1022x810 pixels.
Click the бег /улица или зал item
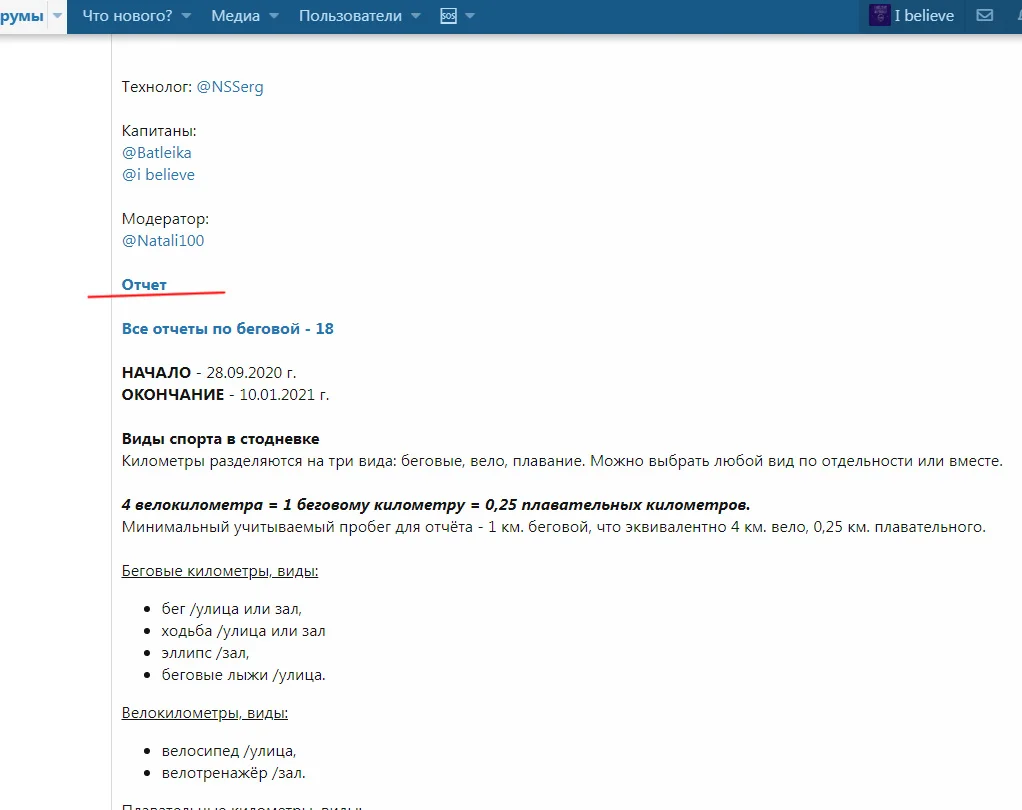[231, 609]
